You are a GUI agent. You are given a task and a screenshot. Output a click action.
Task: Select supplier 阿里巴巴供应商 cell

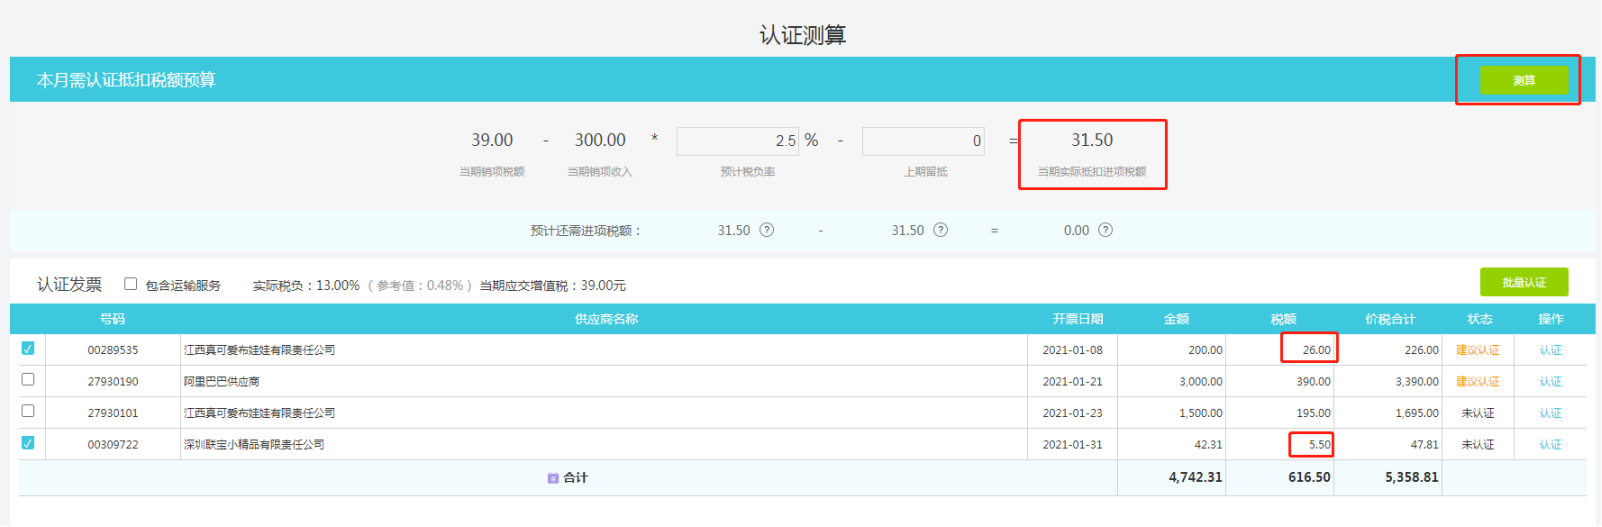604,382
